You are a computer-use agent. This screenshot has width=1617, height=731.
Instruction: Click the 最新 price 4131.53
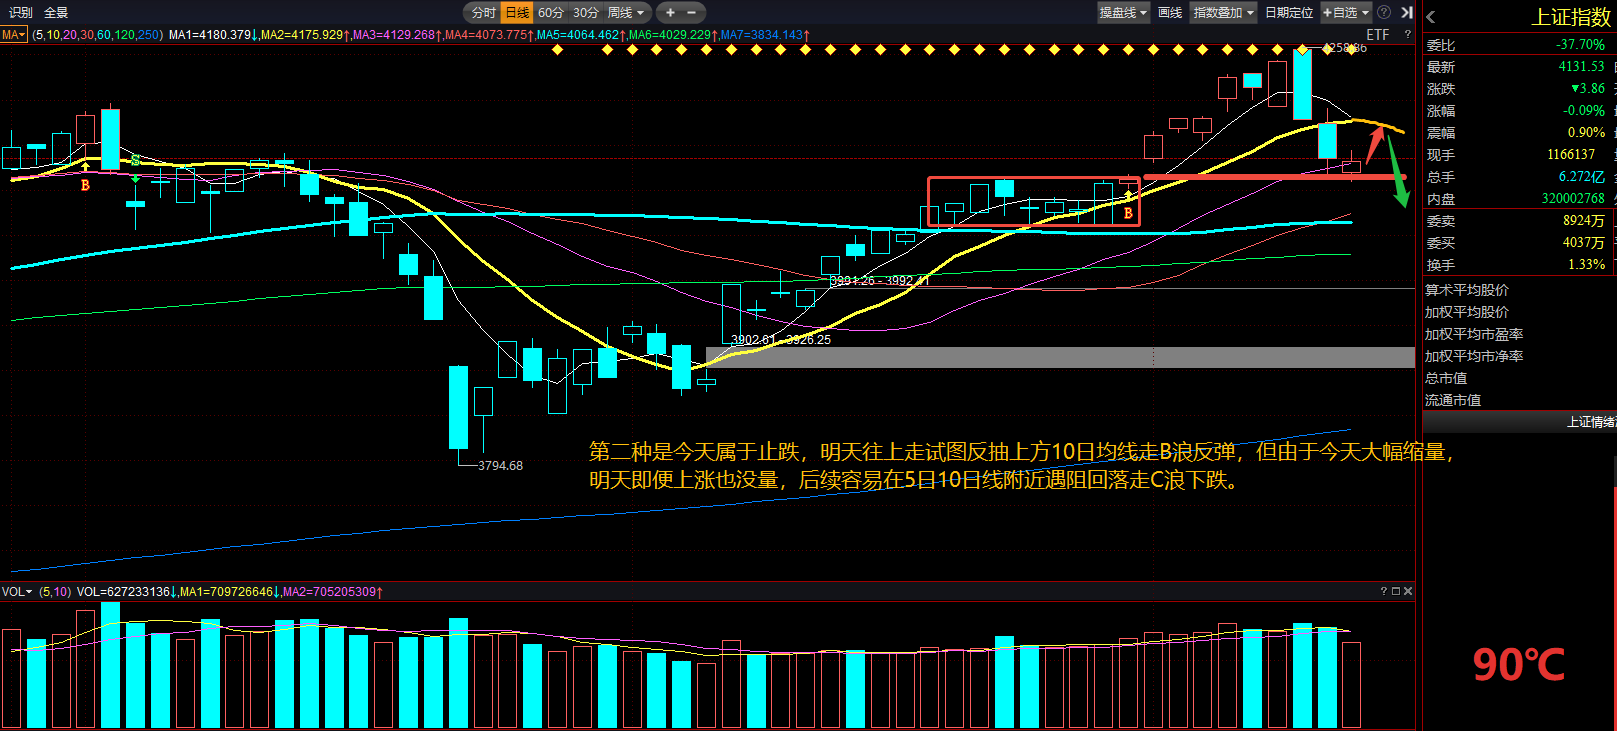[1581, 67]
